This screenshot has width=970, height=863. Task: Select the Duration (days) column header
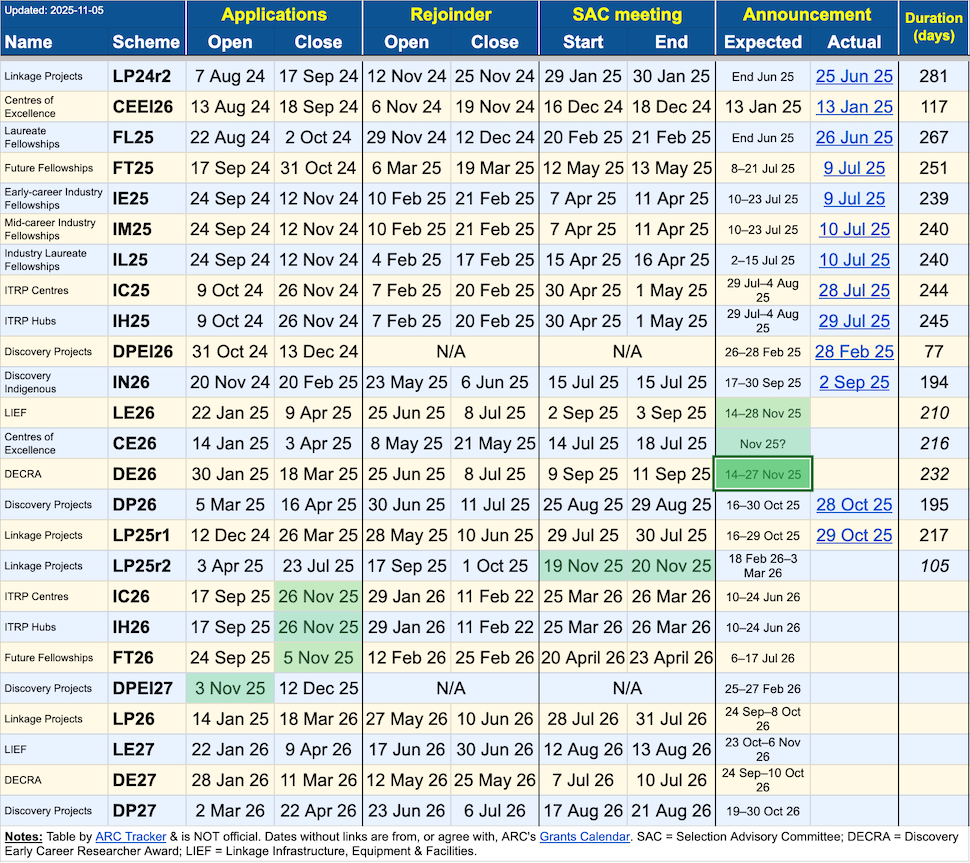coord(933,29)
